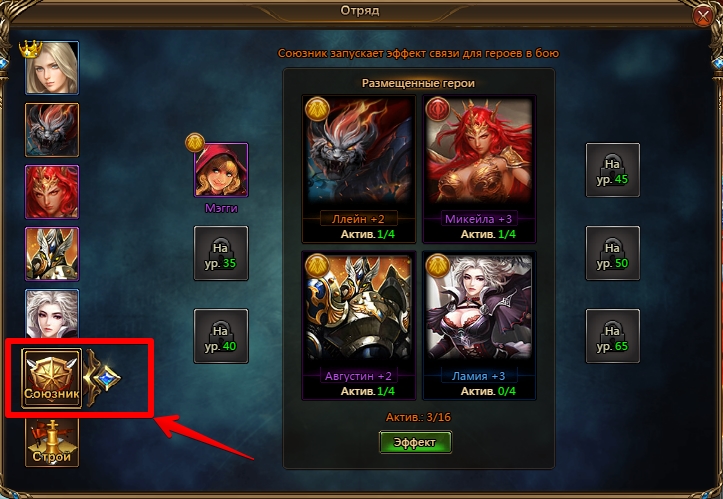Viewport: 723px width, 499px height.
Task: Select the white-haired Ламия icon in sidebar
Action: point(52,314)
